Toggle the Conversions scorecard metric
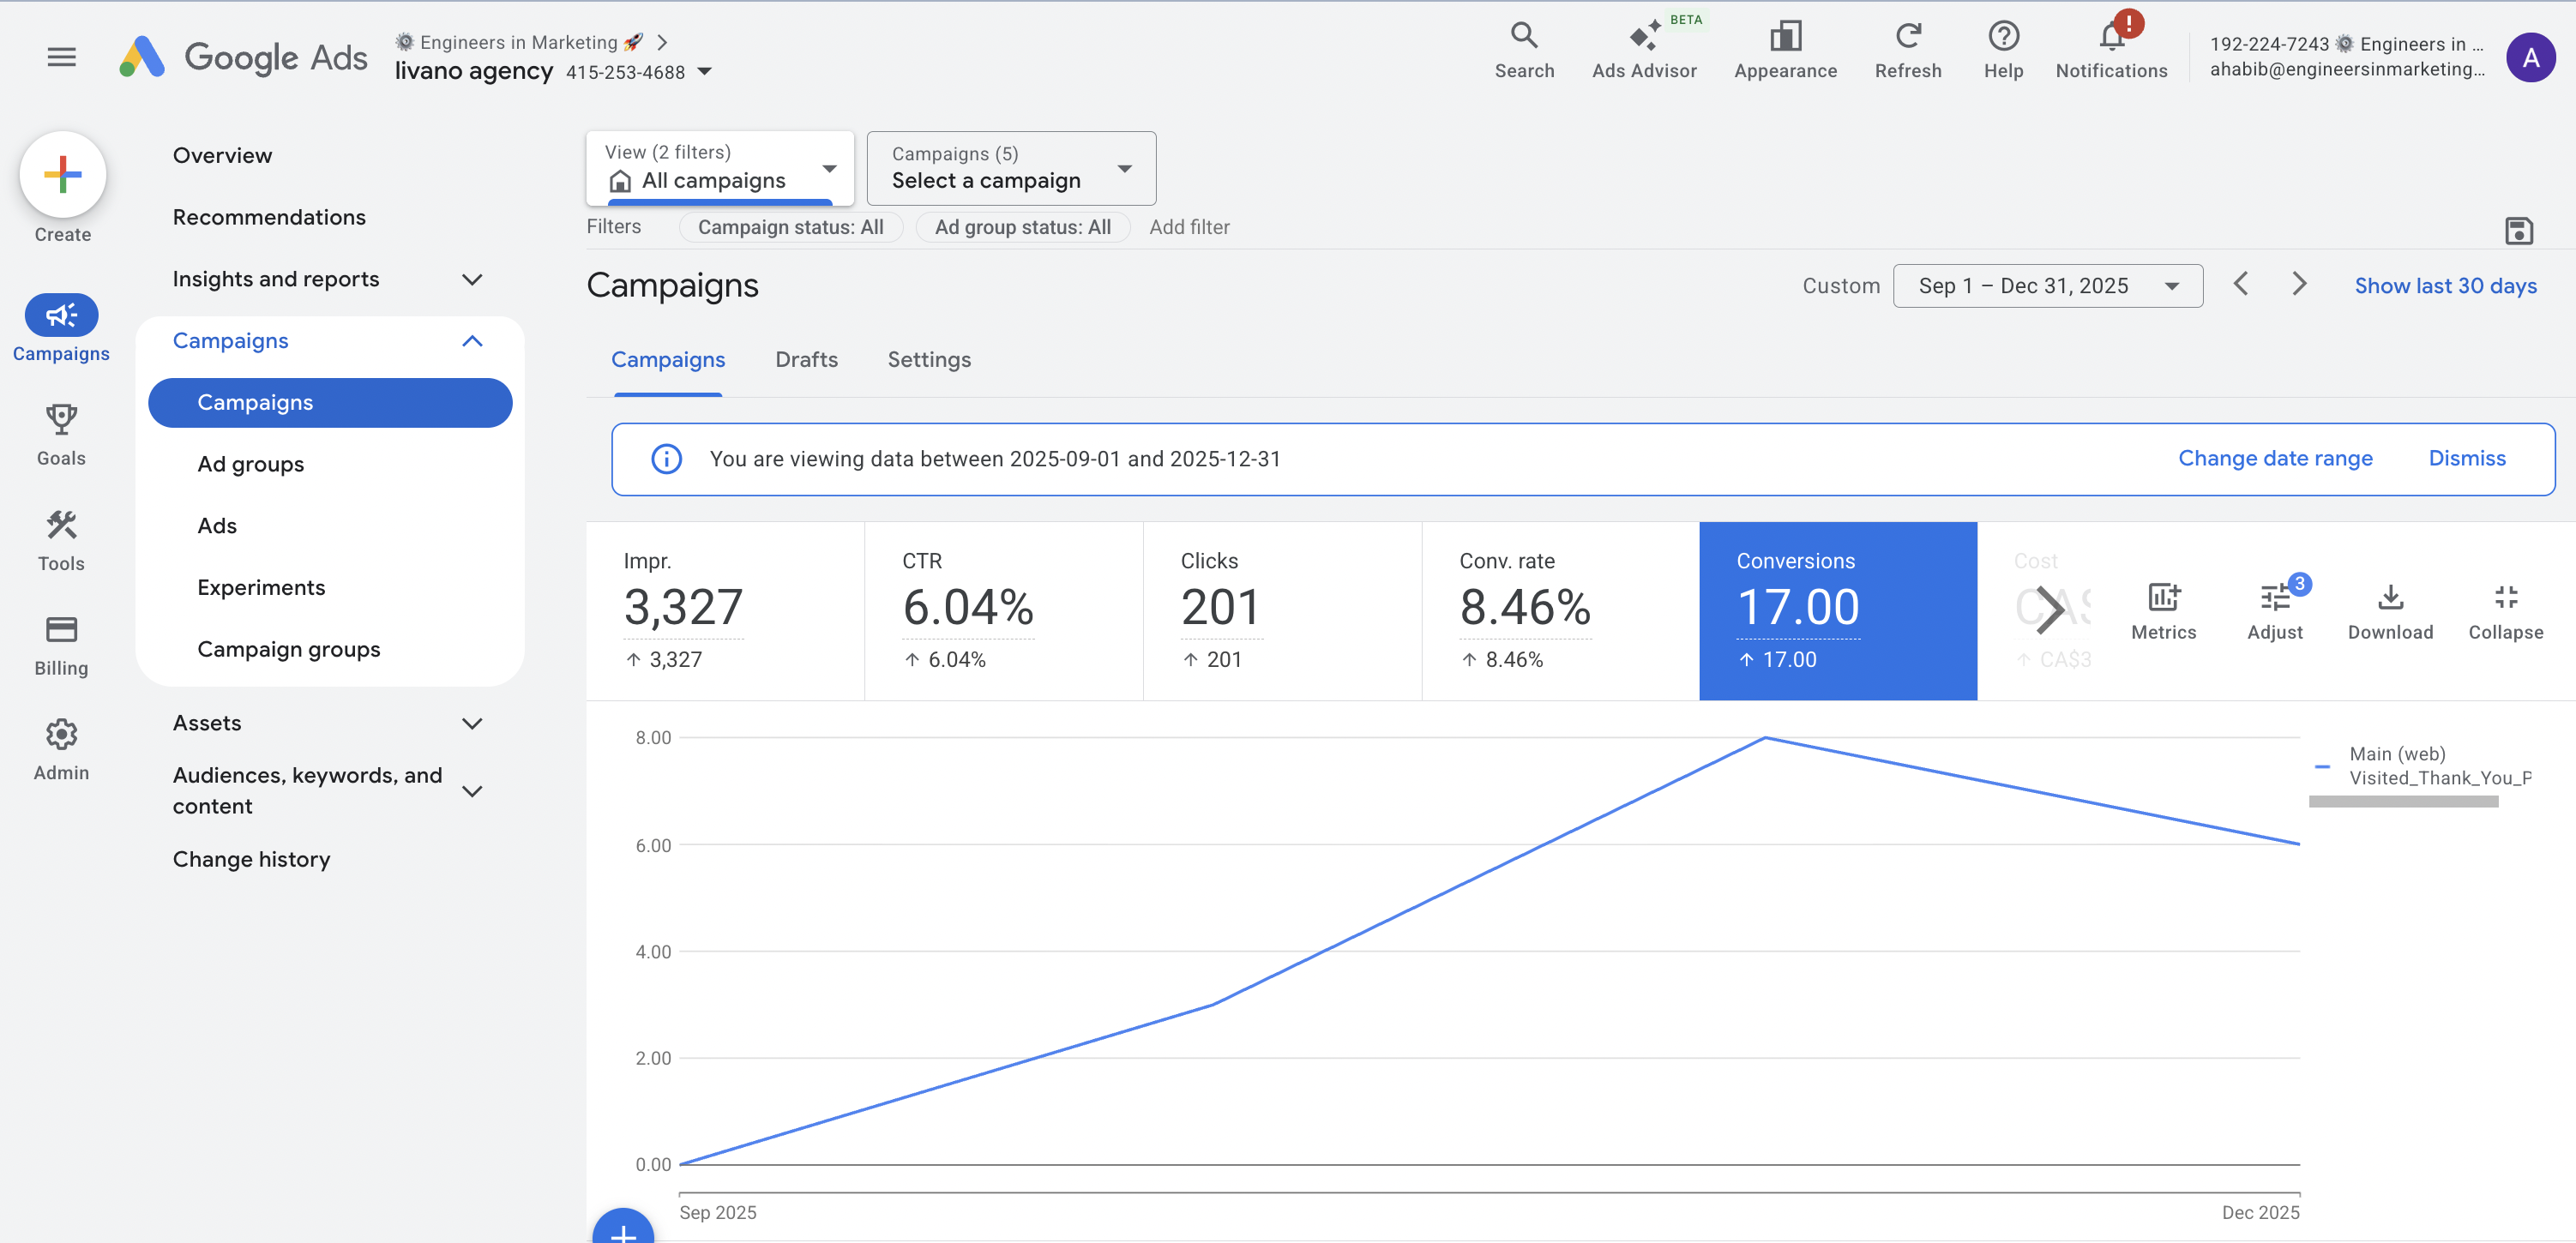 tap(1837, 610)
